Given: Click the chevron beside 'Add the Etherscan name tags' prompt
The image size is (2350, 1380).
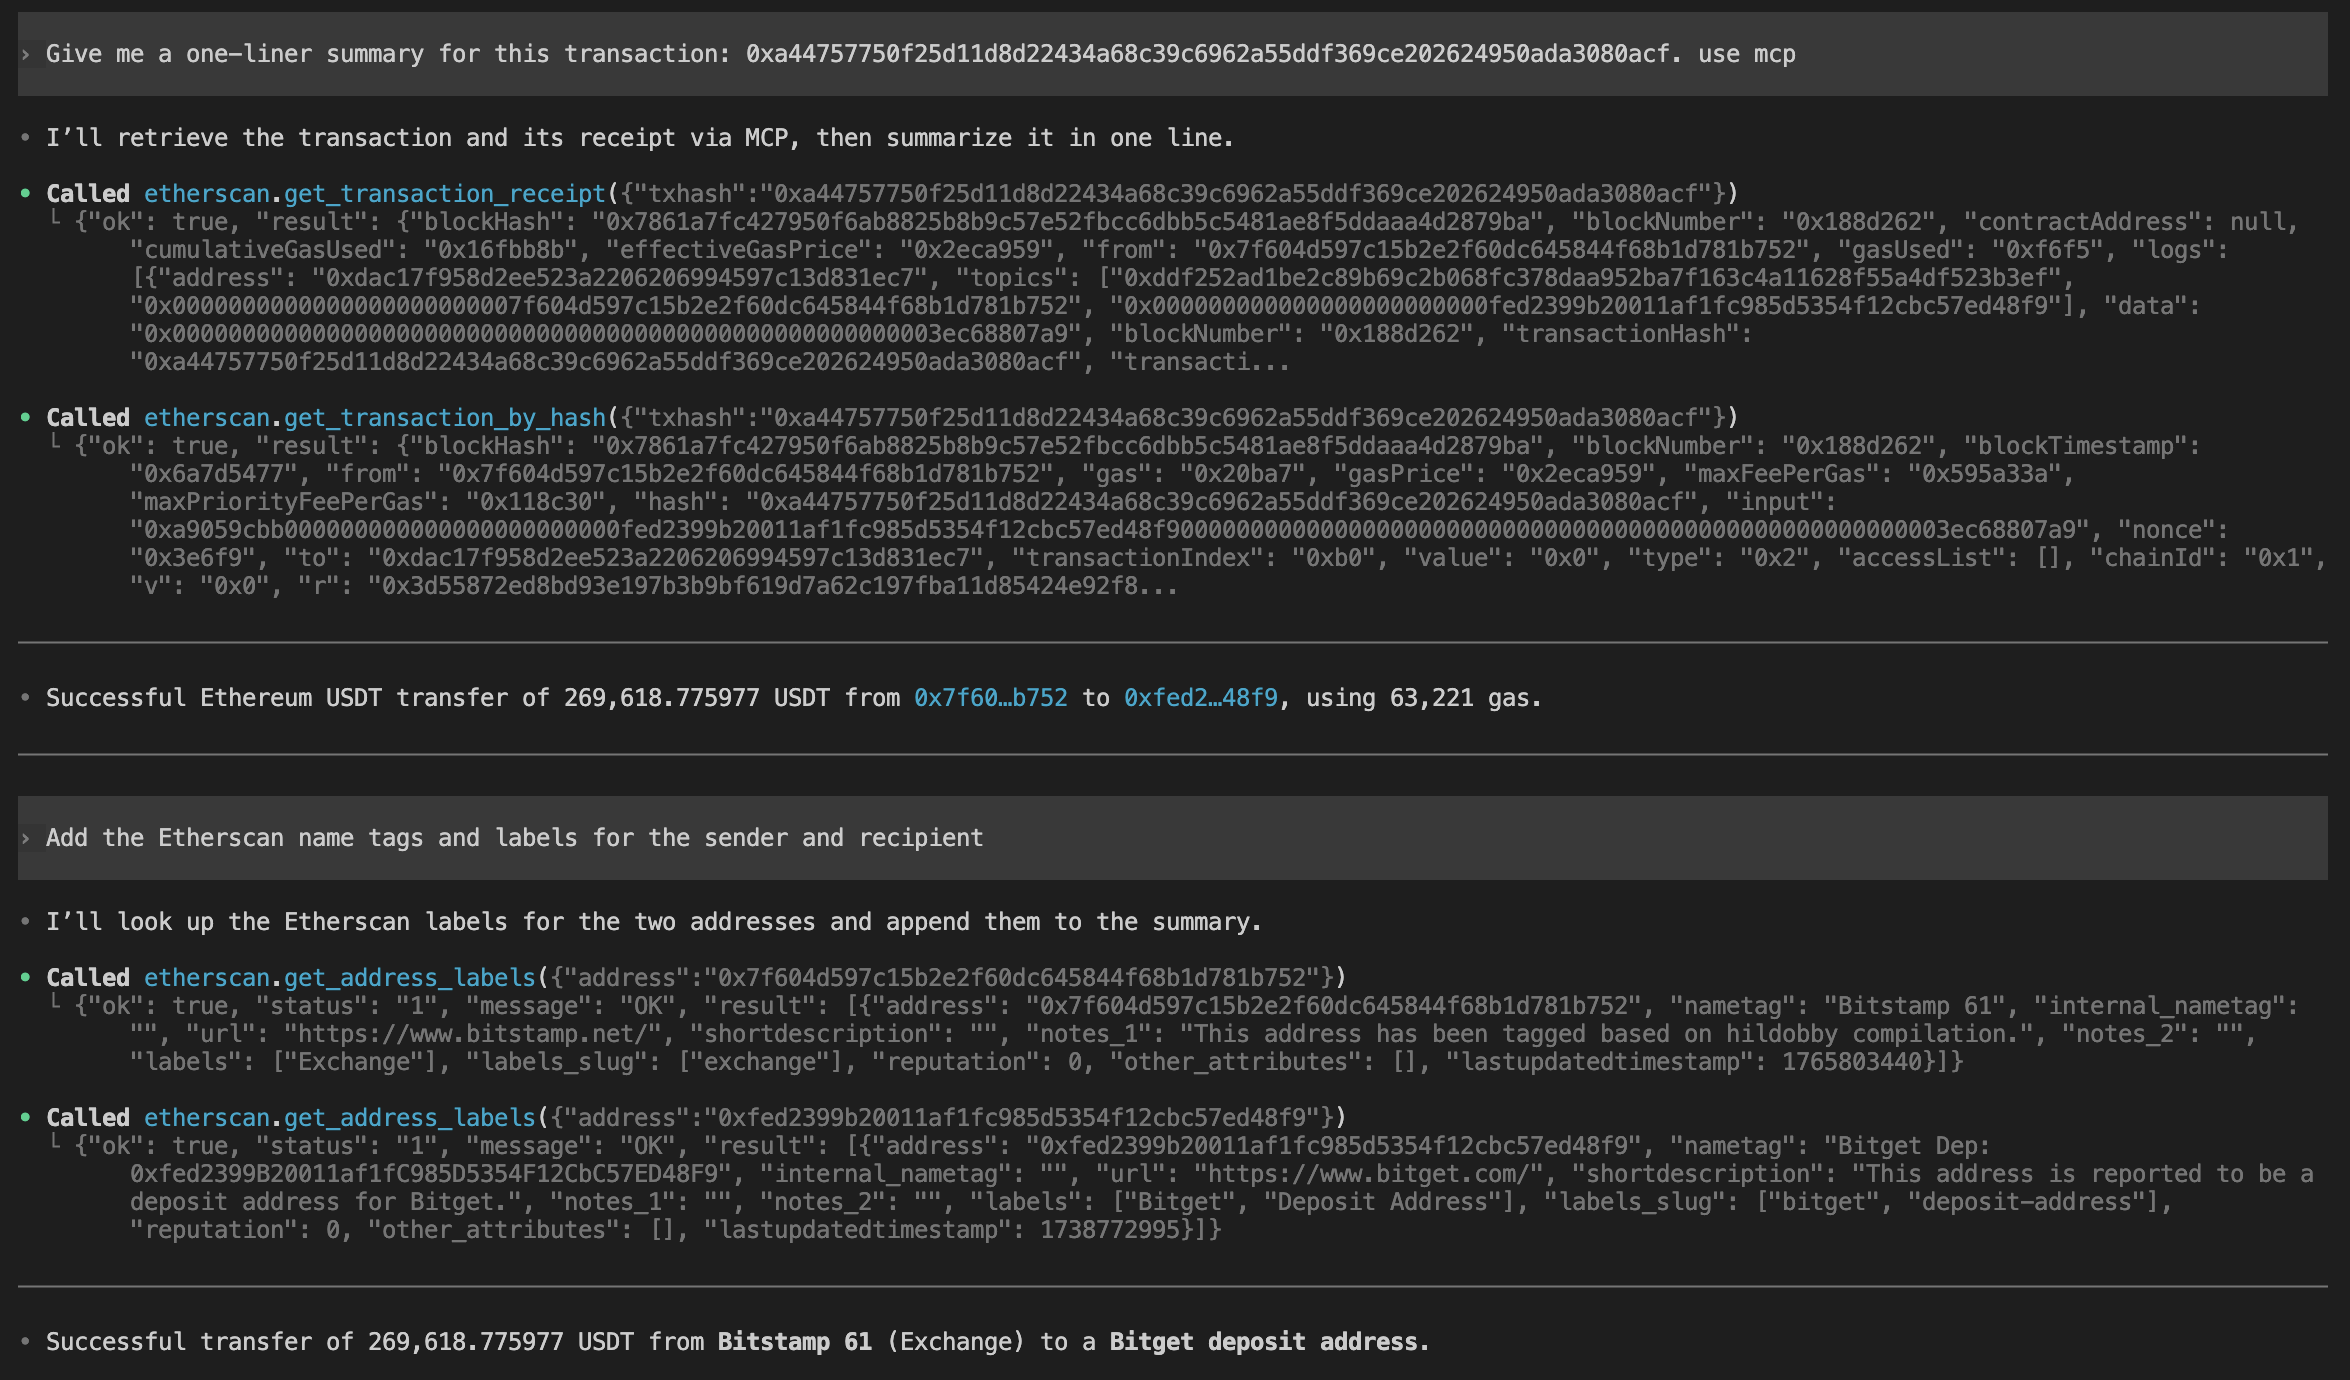Looking at the screenshot, I should point(26,838).
